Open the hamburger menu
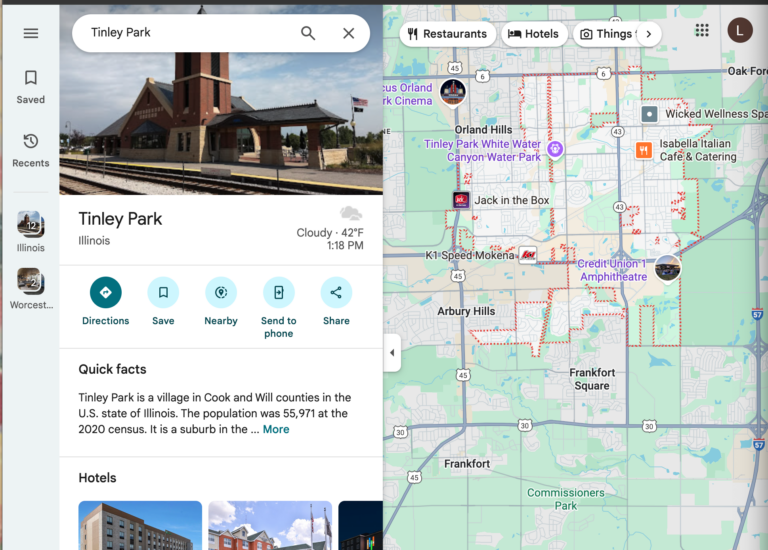 click(x=30, y=33)
